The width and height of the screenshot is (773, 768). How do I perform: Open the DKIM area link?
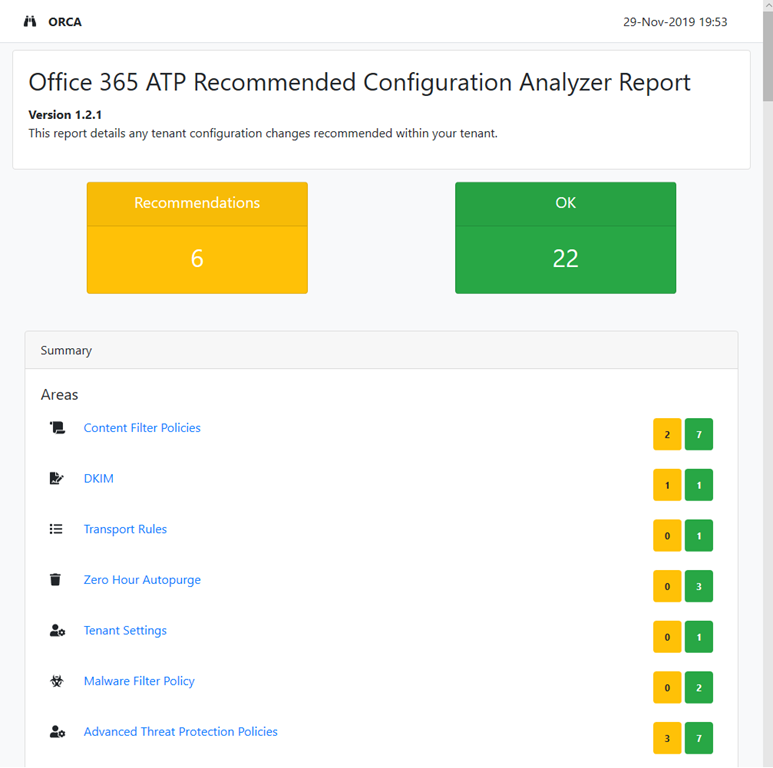point(99,479)
